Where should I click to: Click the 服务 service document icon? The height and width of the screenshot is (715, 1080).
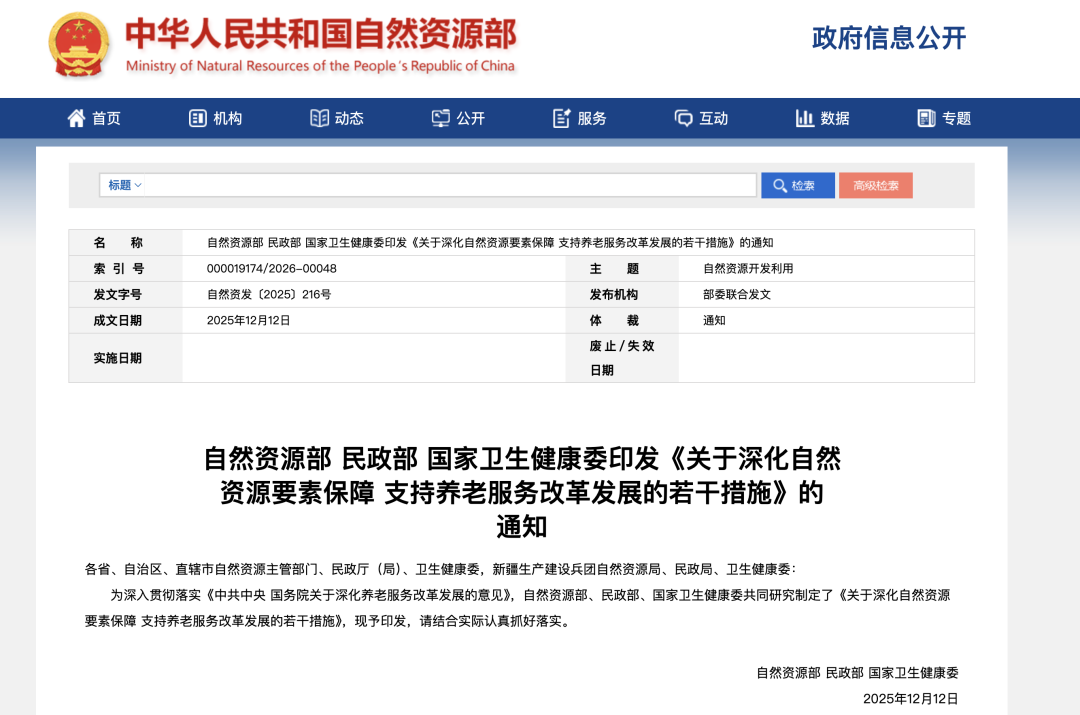[x=562, y=118]
